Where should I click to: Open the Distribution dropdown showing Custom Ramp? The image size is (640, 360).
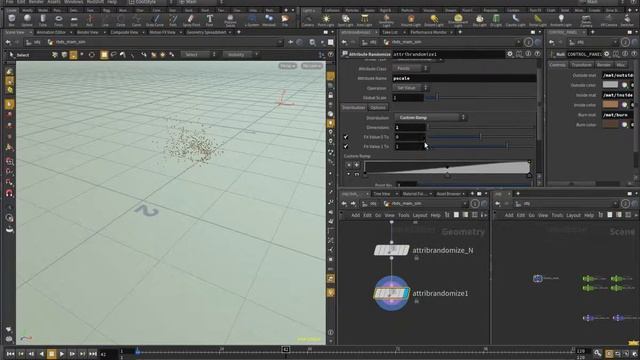[x=430, y=118]
